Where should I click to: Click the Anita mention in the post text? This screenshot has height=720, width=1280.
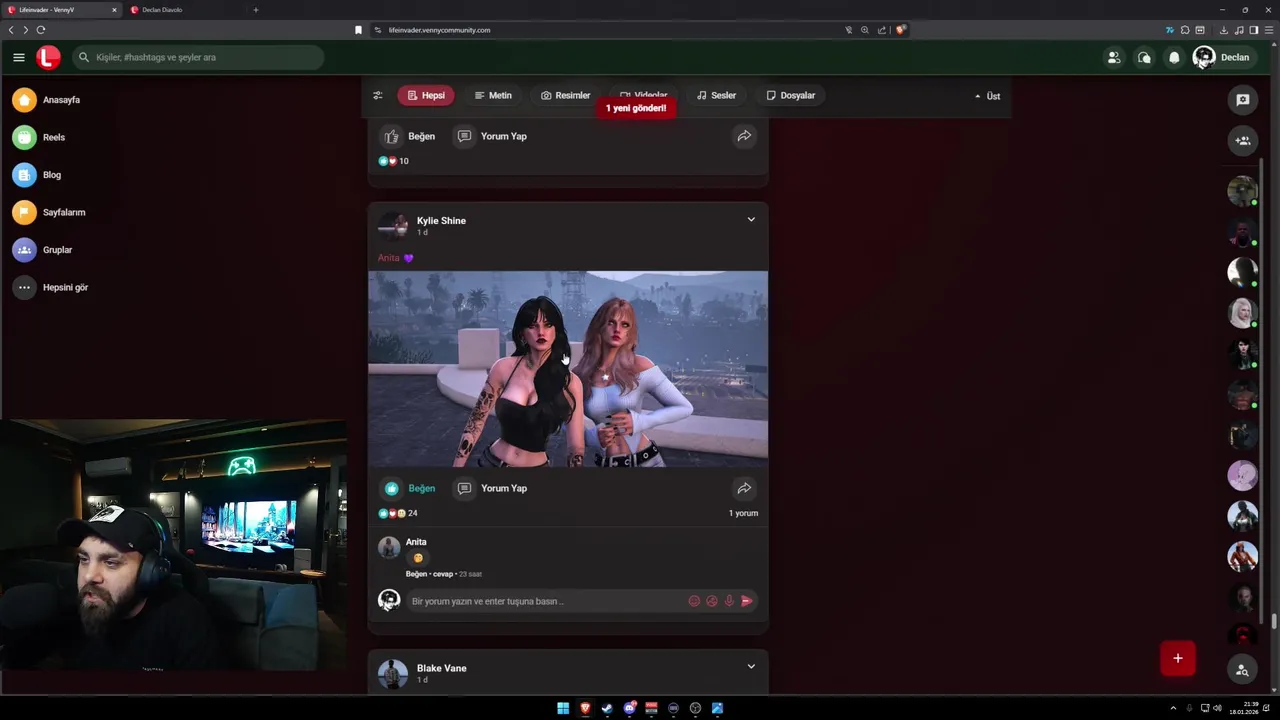click(x=388, y=258)
